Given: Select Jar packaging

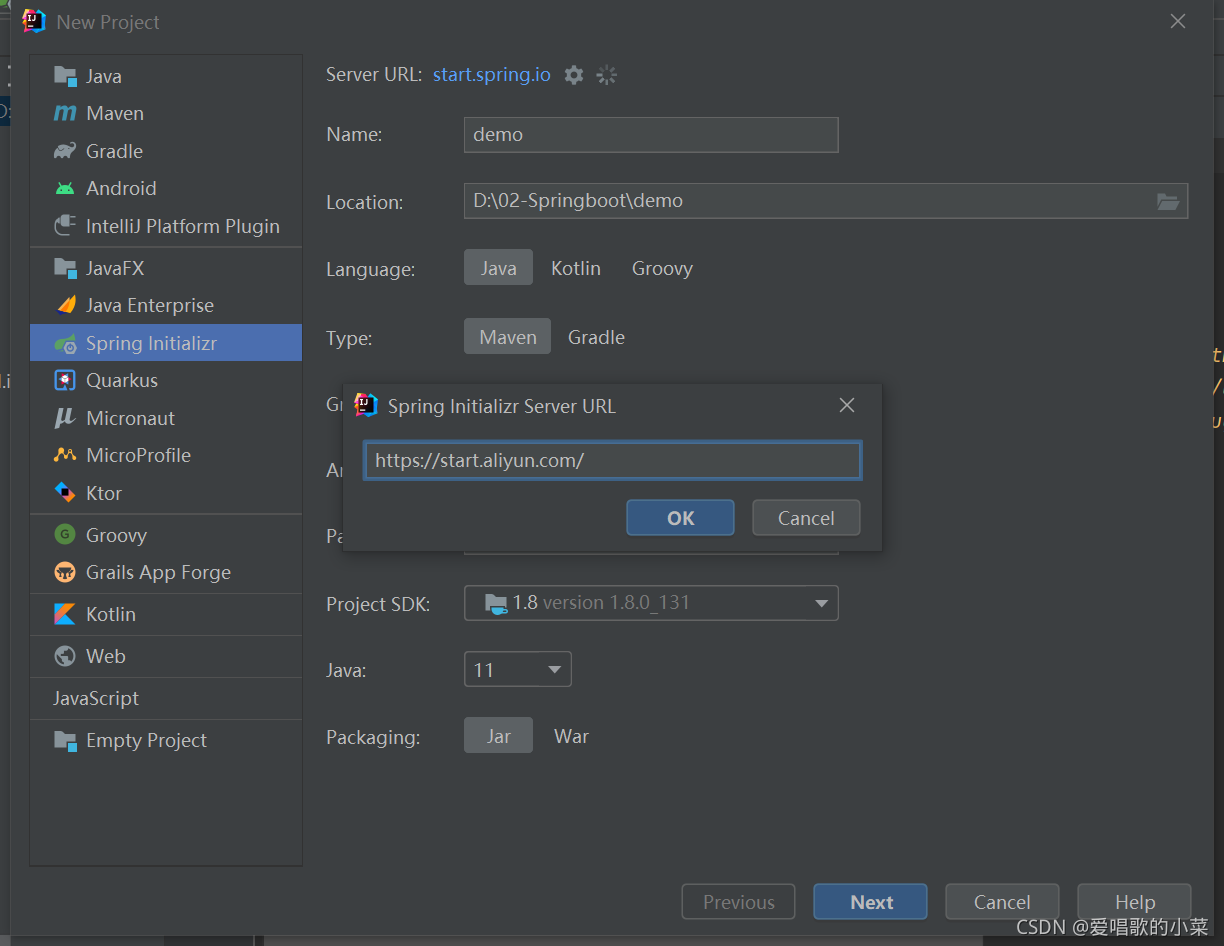Looking at the screenshot, I should pos(498,736).
